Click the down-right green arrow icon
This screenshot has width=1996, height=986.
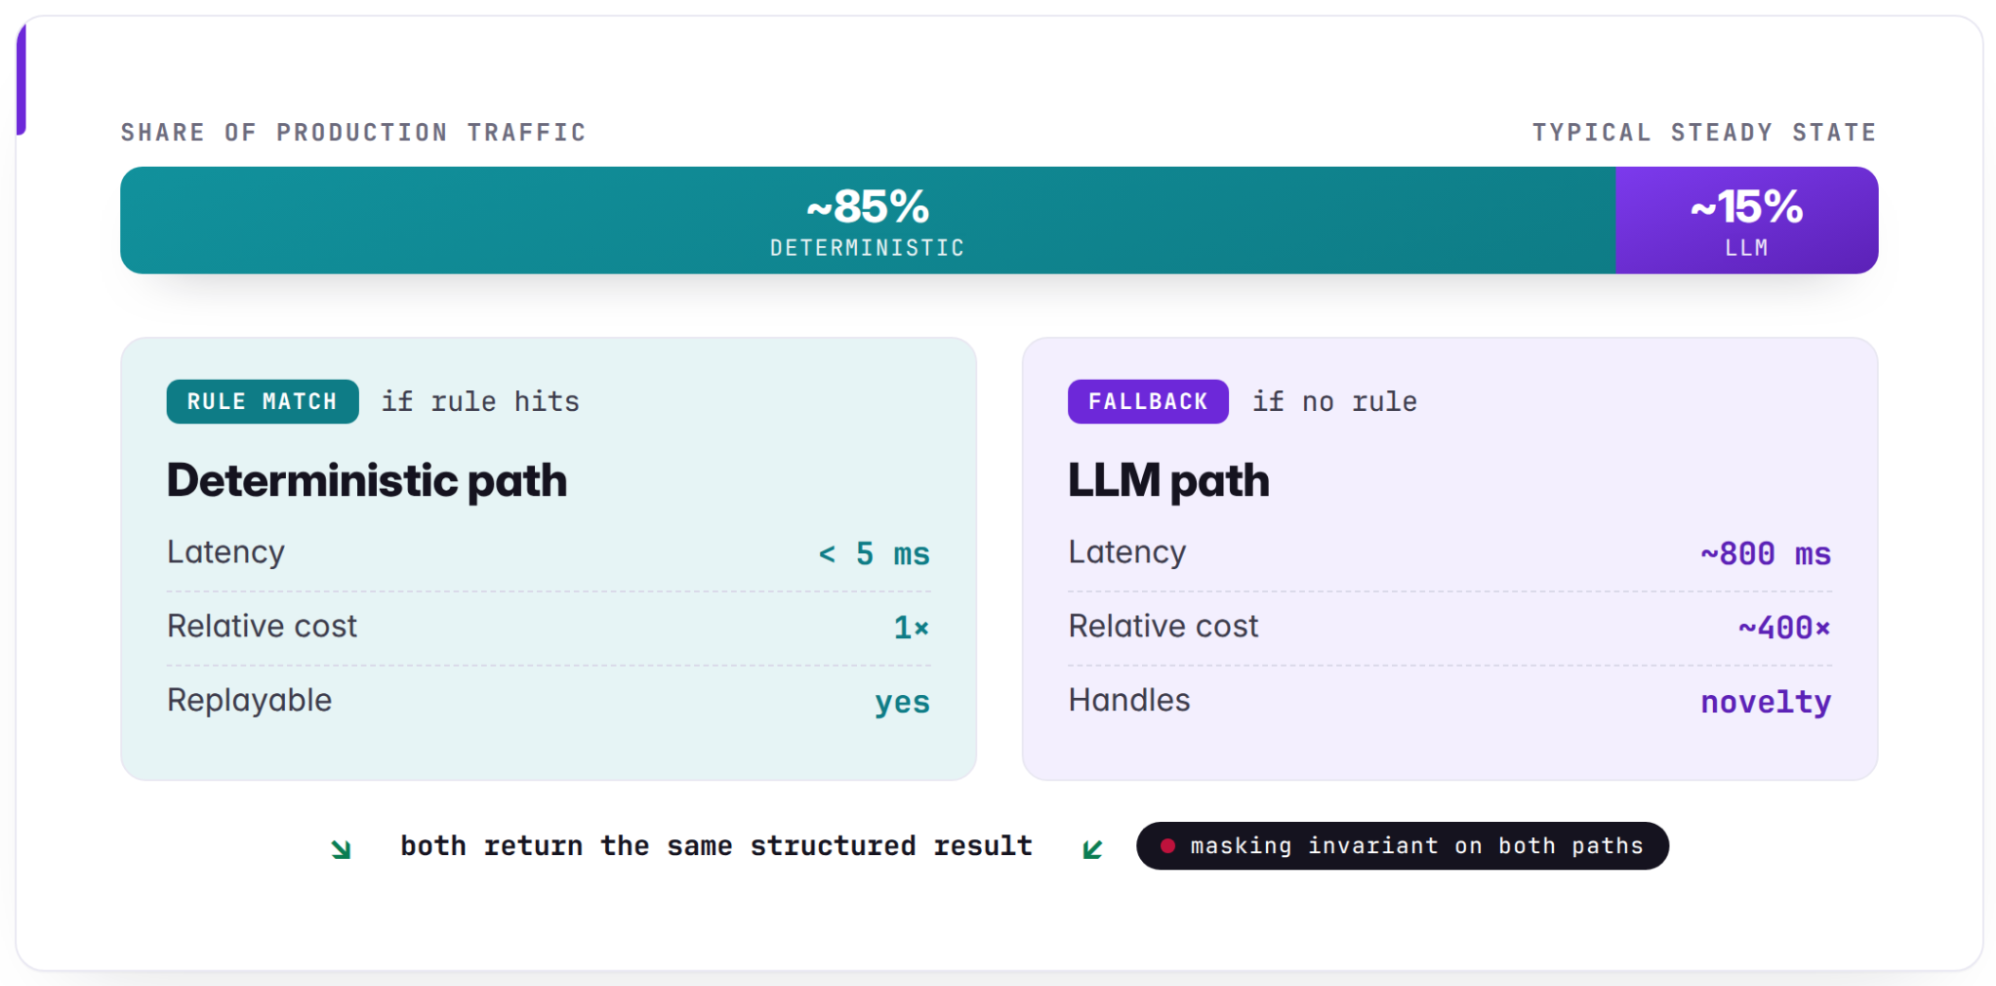[x=341, y=849]
